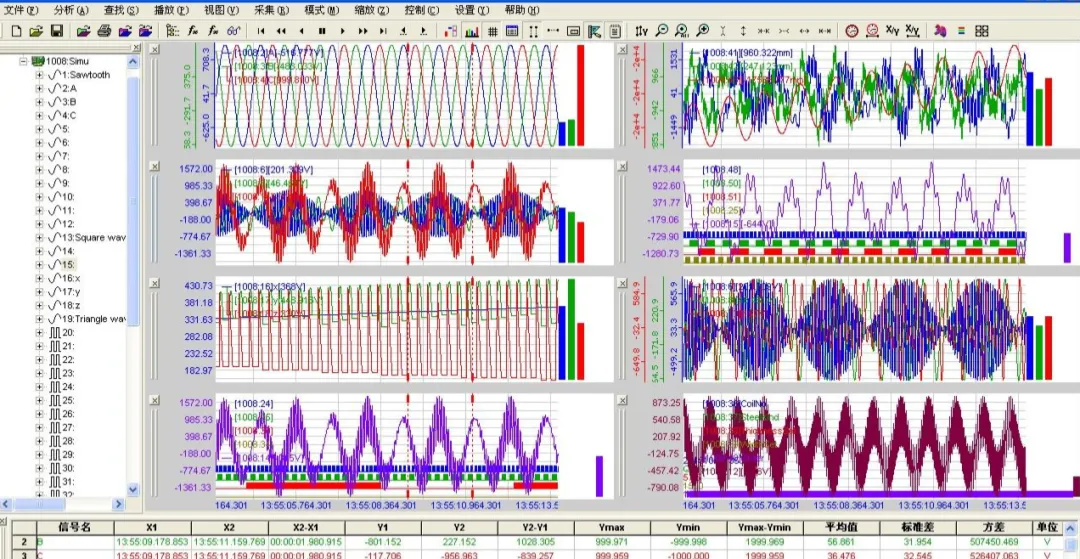
Task: Click the 标准差 column header
Action: pyautogui.click(x=918, y=527)
